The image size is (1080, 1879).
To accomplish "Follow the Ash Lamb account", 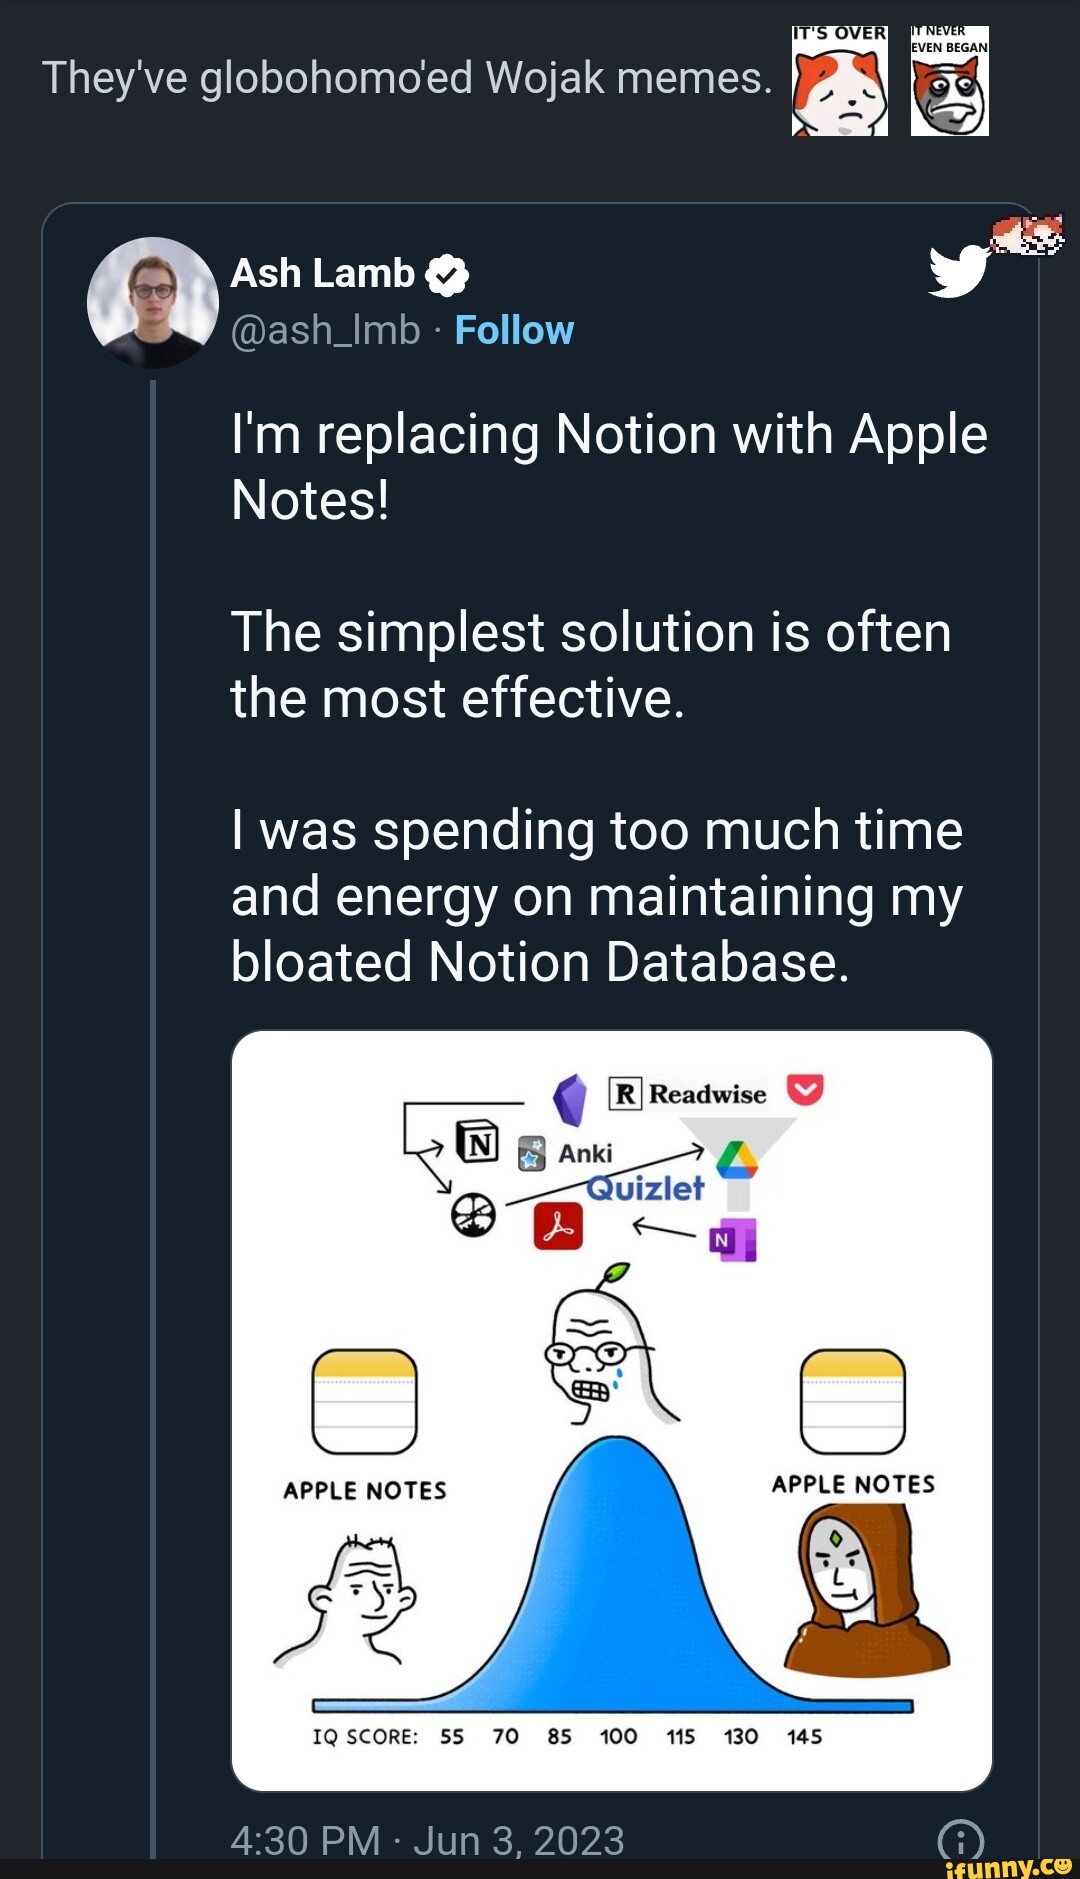I will pos(514,330).
